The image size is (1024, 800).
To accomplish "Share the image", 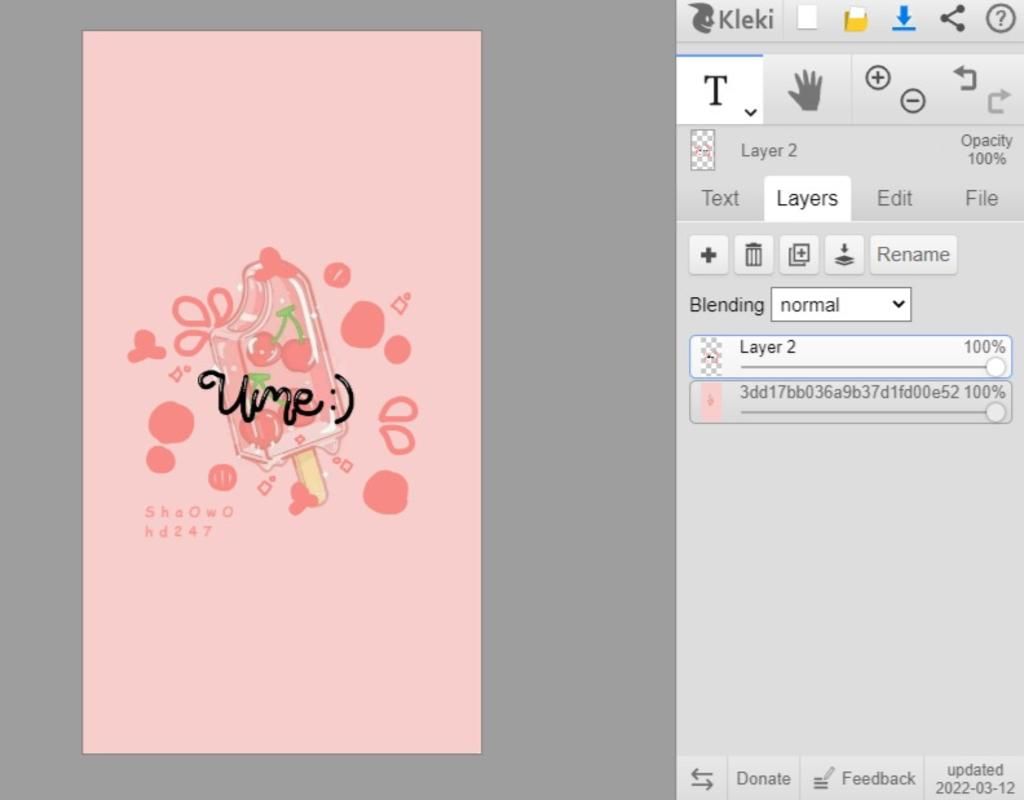I will click(x=952, y=18).
